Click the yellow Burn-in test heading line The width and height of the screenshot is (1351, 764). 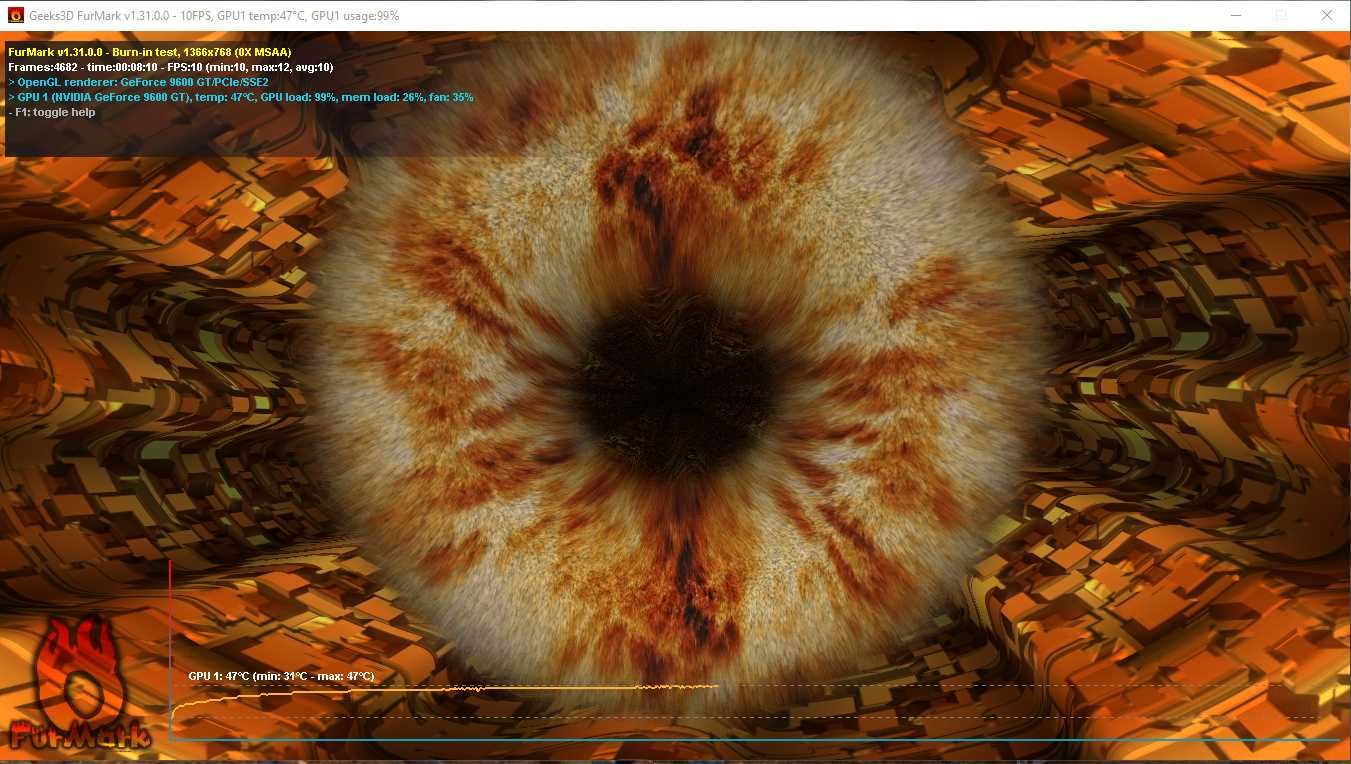pos(150,51)
